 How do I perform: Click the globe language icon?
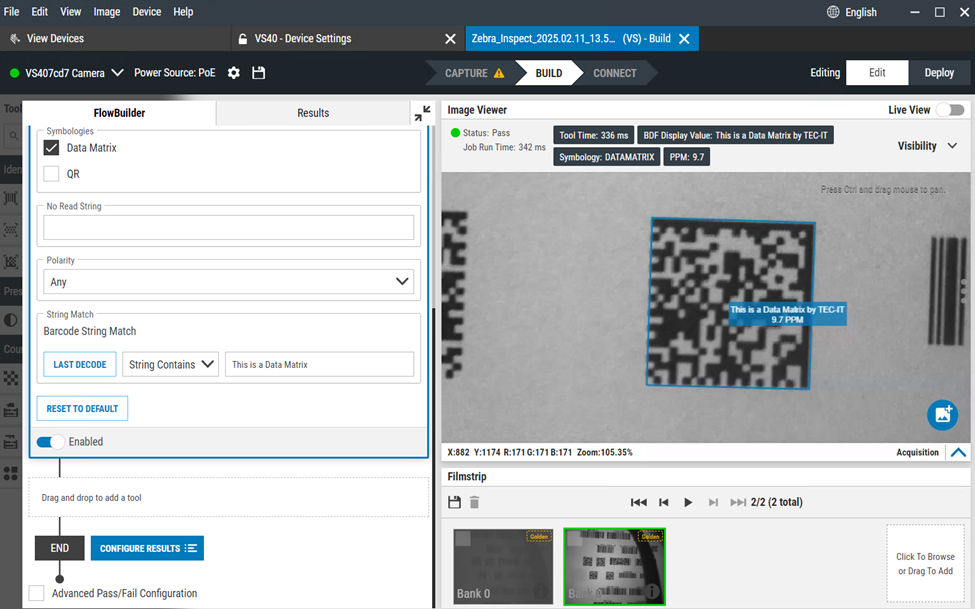[x=833, y=12]
